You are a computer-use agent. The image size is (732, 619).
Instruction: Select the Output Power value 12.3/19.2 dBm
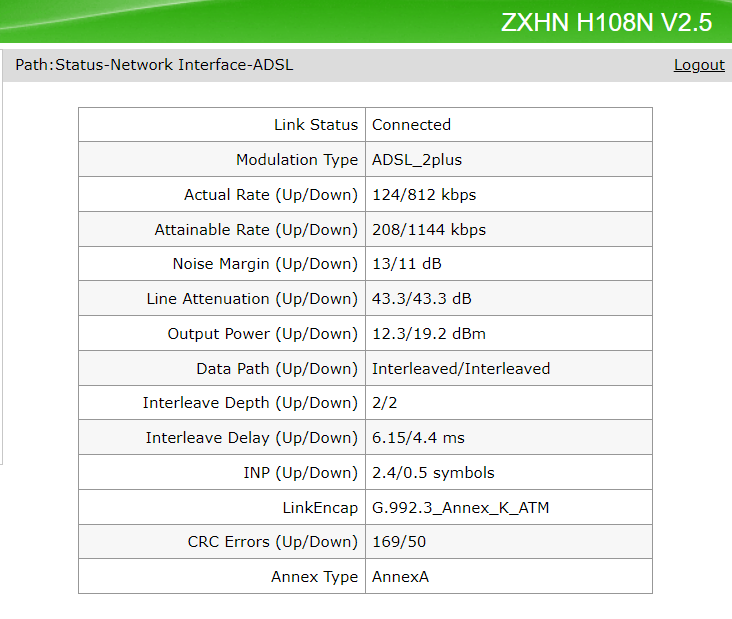coord(429,334)
